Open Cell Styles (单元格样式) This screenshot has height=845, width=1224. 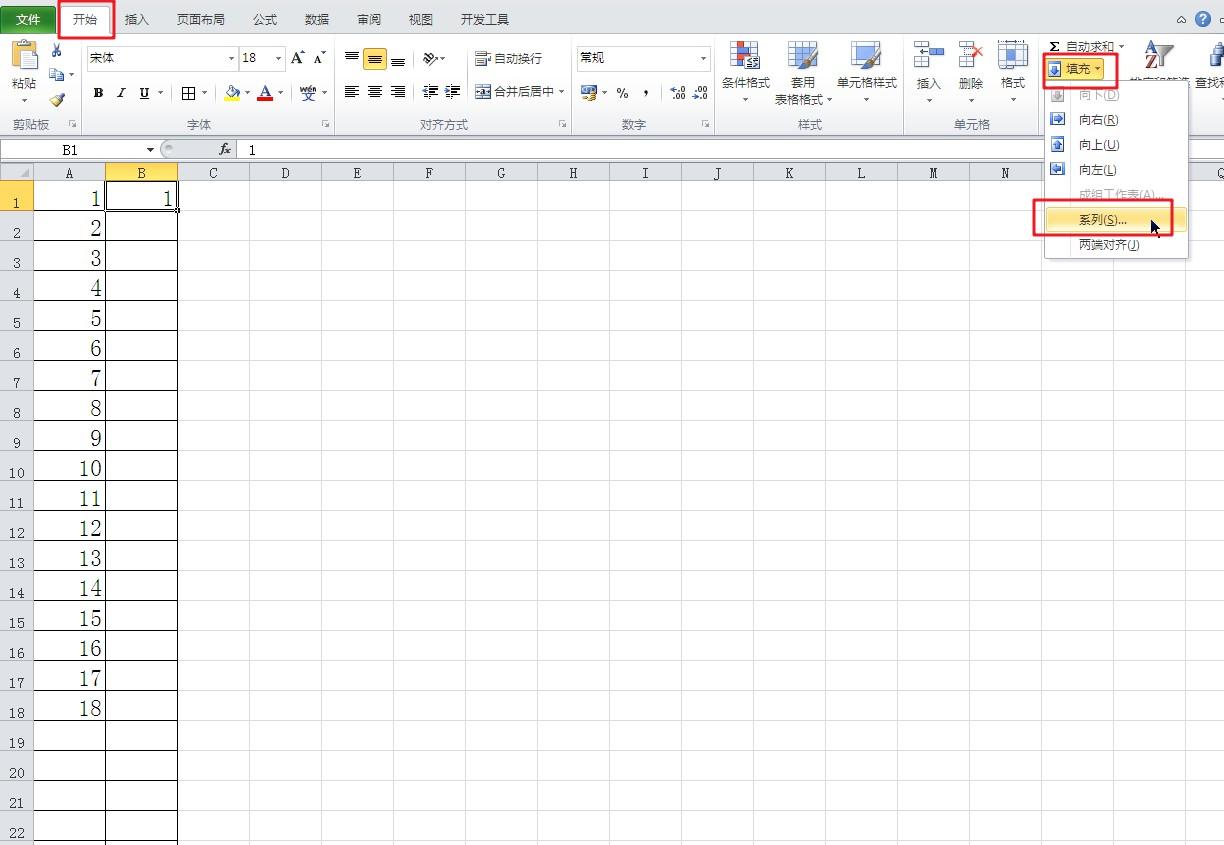(866, 72)
